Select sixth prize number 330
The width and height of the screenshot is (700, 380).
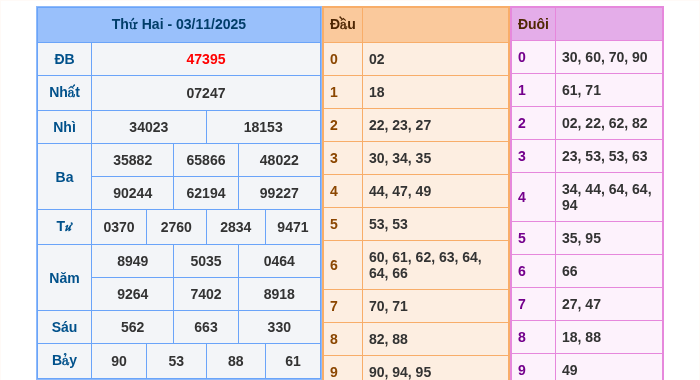coord(279,327)
